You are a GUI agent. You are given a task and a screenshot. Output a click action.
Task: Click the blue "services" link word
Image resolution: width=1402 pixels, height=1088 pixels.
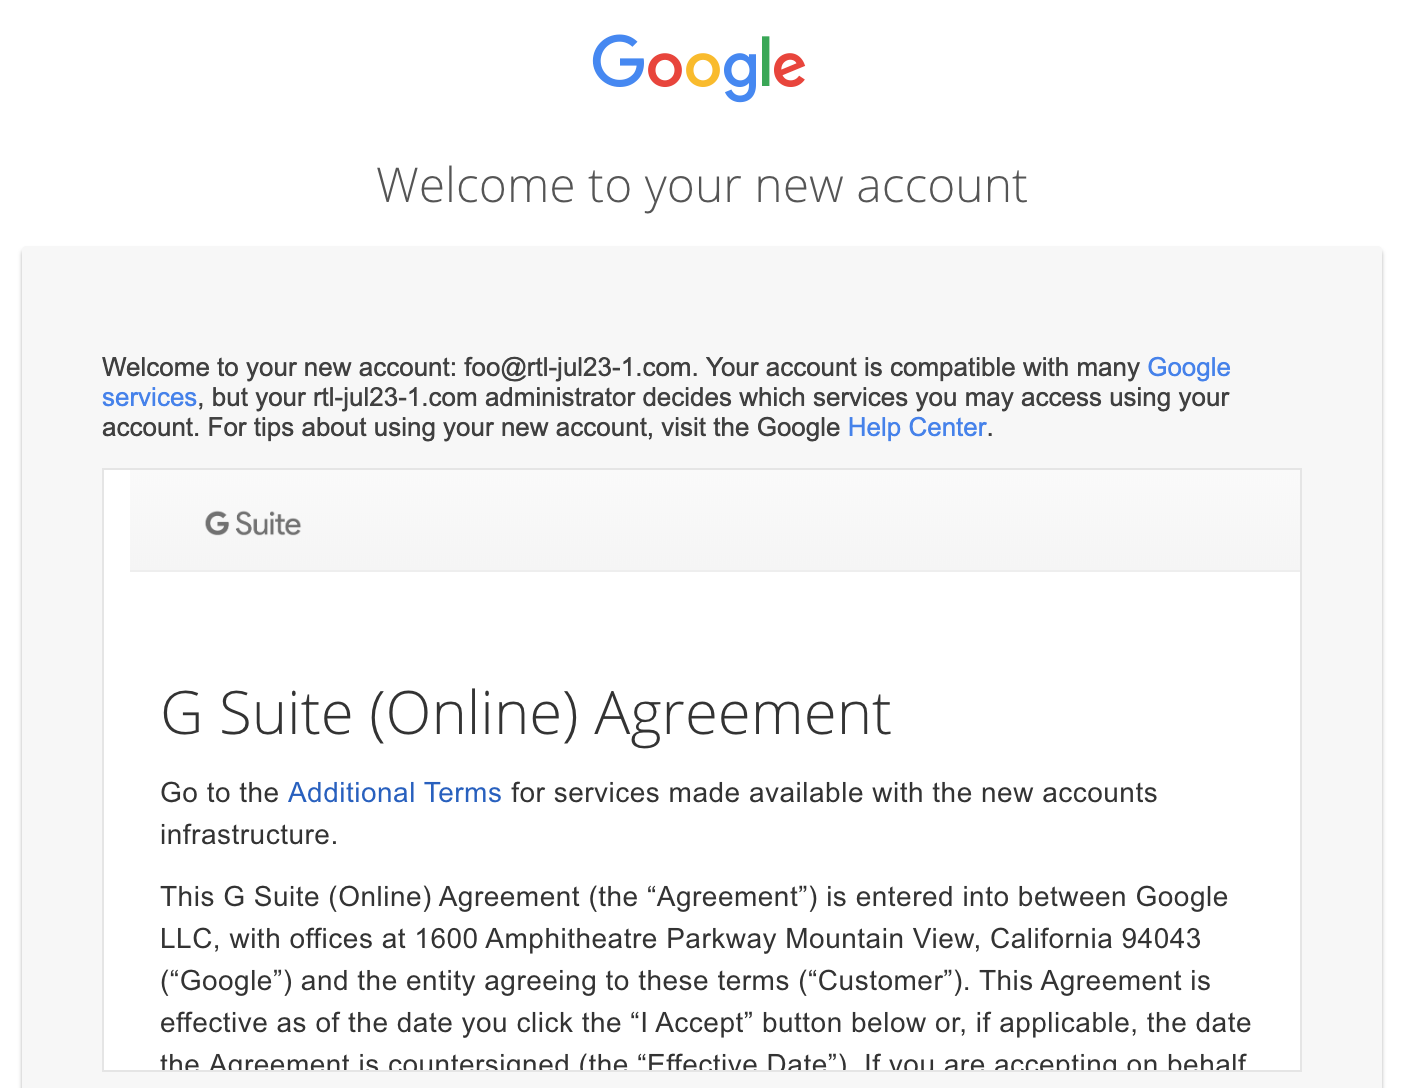[149, 397]
